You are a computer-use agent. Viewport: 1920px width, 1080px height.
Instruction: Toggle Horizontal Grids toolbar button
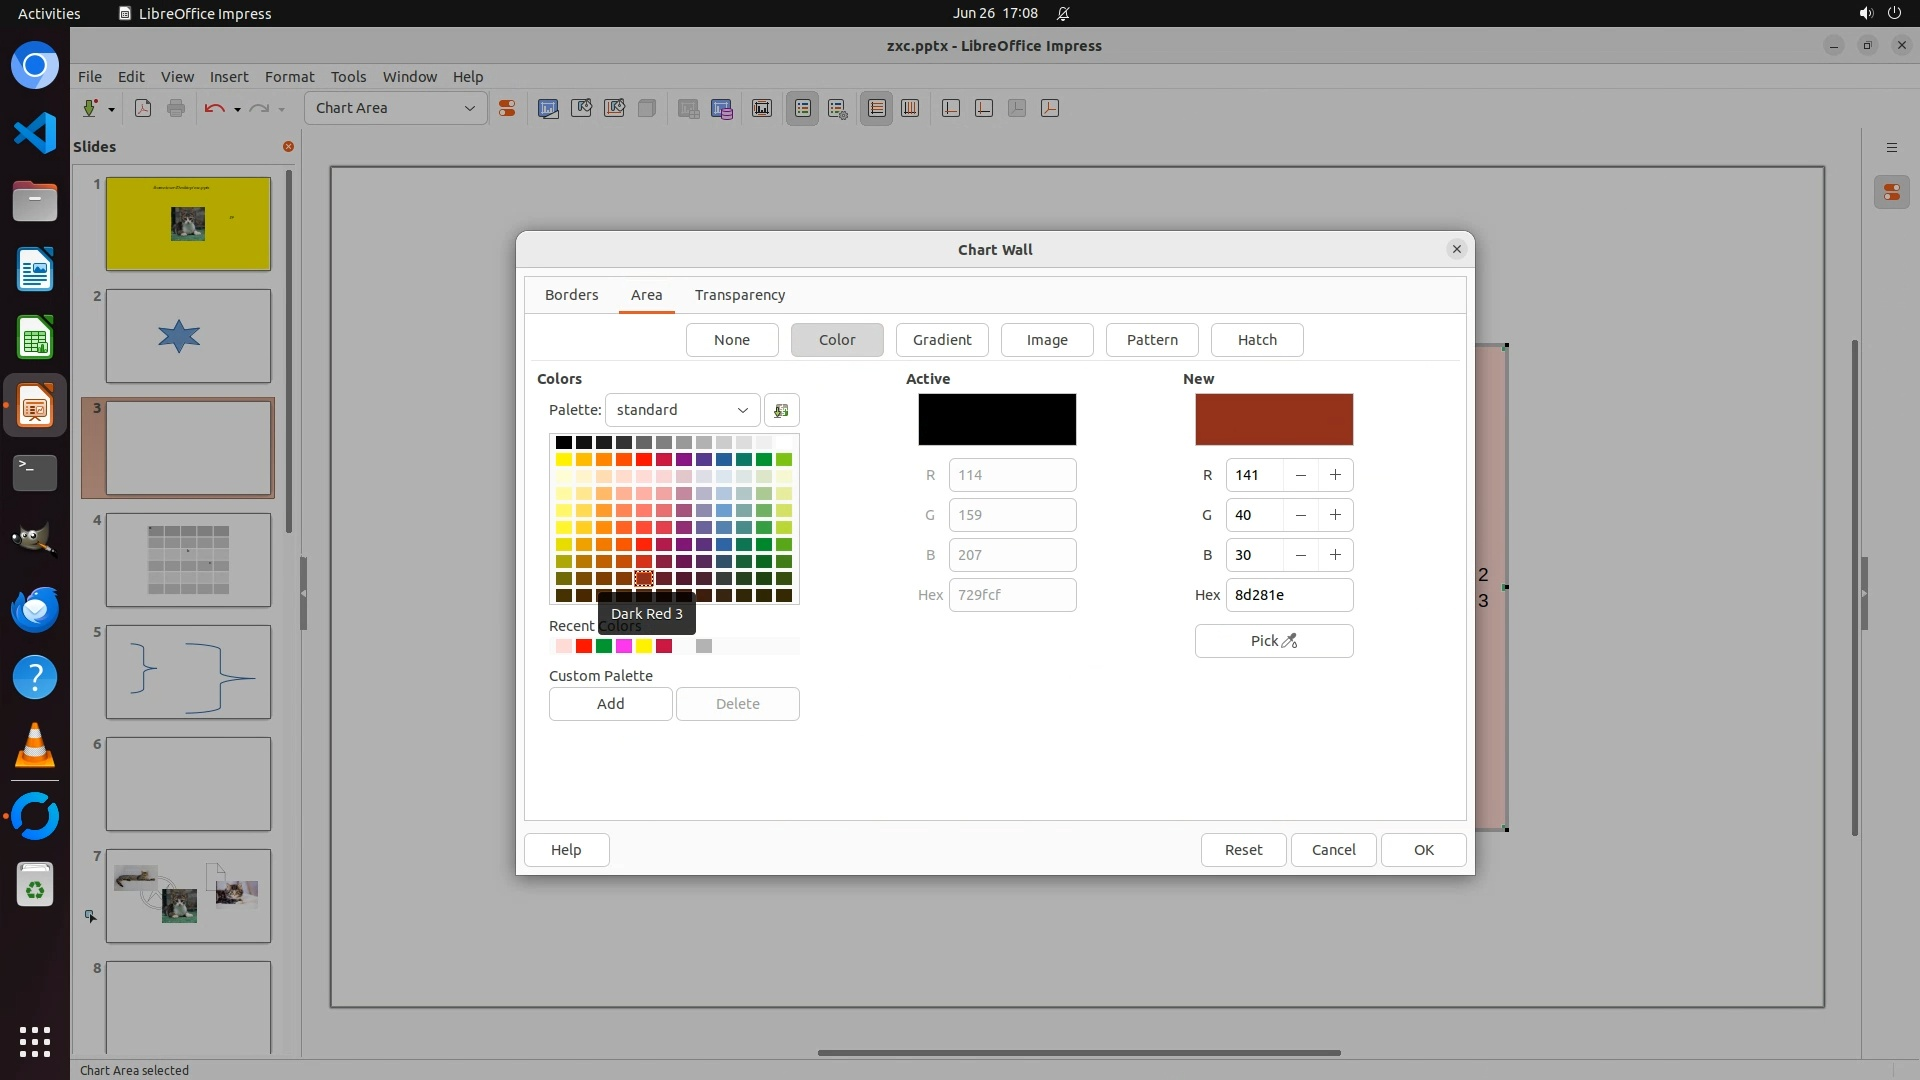point(877,109)
